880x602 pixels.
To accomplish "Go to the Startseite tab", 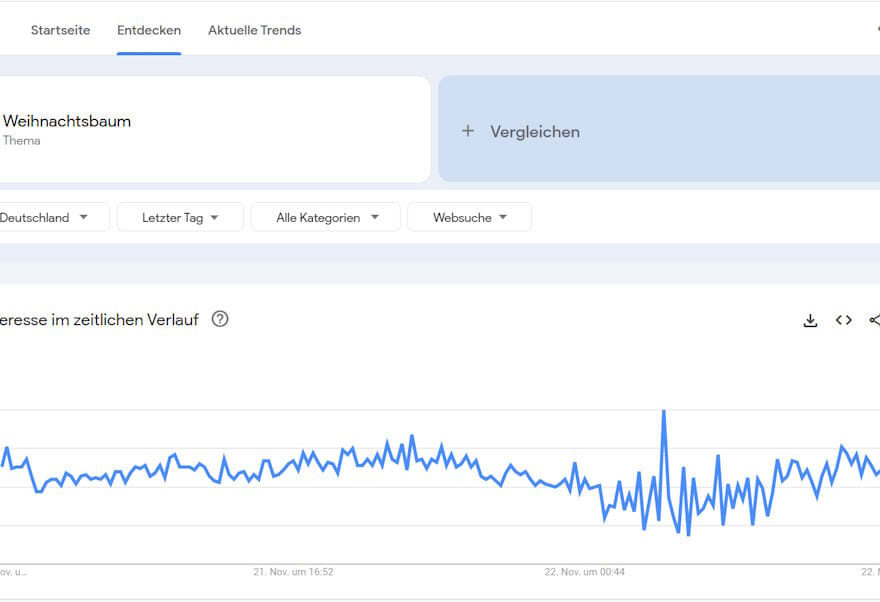I will [x=60, y=30].
